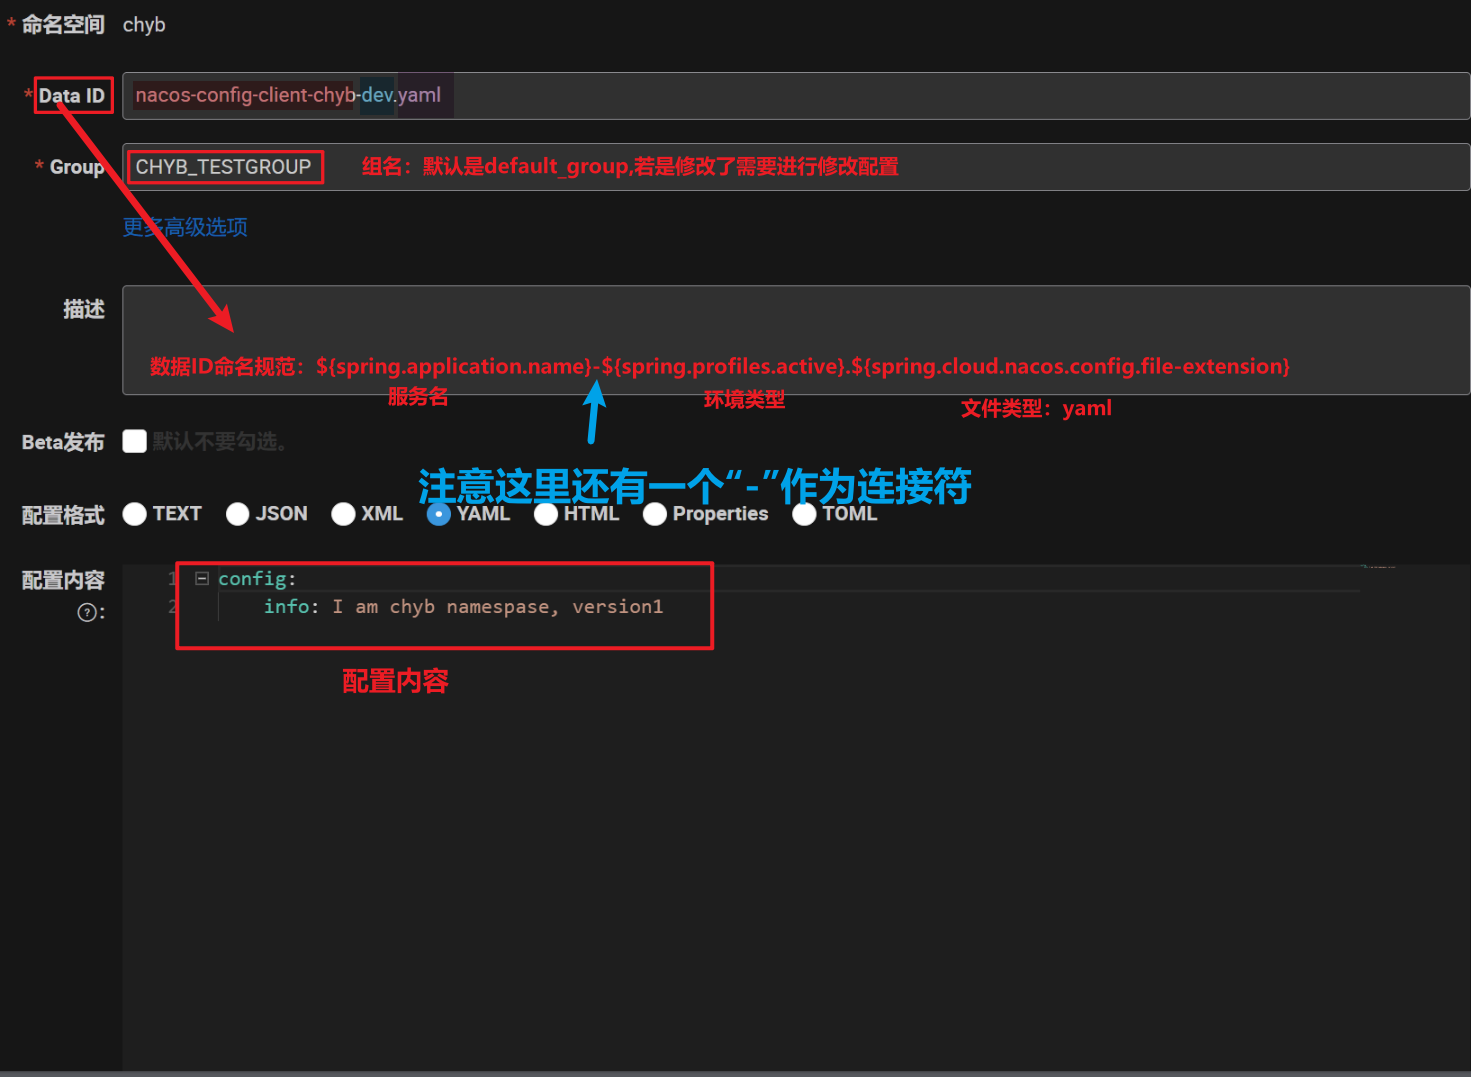The height and width of the screenshot is (1077, 1471).
Task: Toggle the Beta发布 checkbox
Action: coord(135,441)
